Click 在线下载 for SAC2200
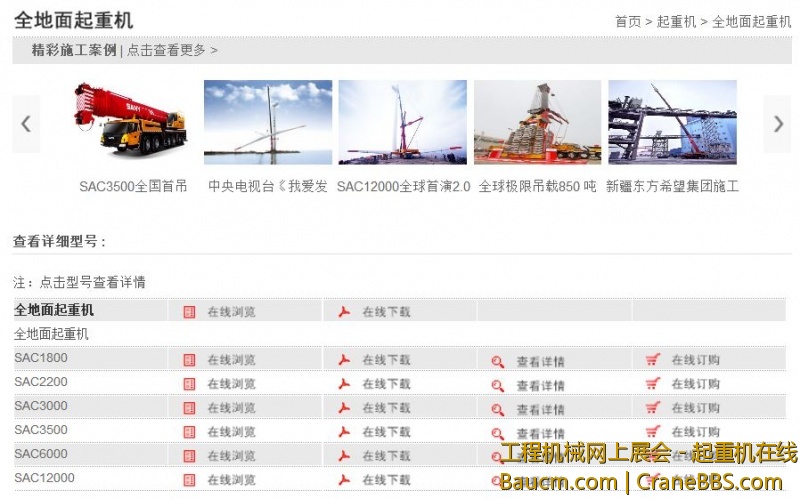The height and width of the screenshot is (499, 800). (386, 384)
